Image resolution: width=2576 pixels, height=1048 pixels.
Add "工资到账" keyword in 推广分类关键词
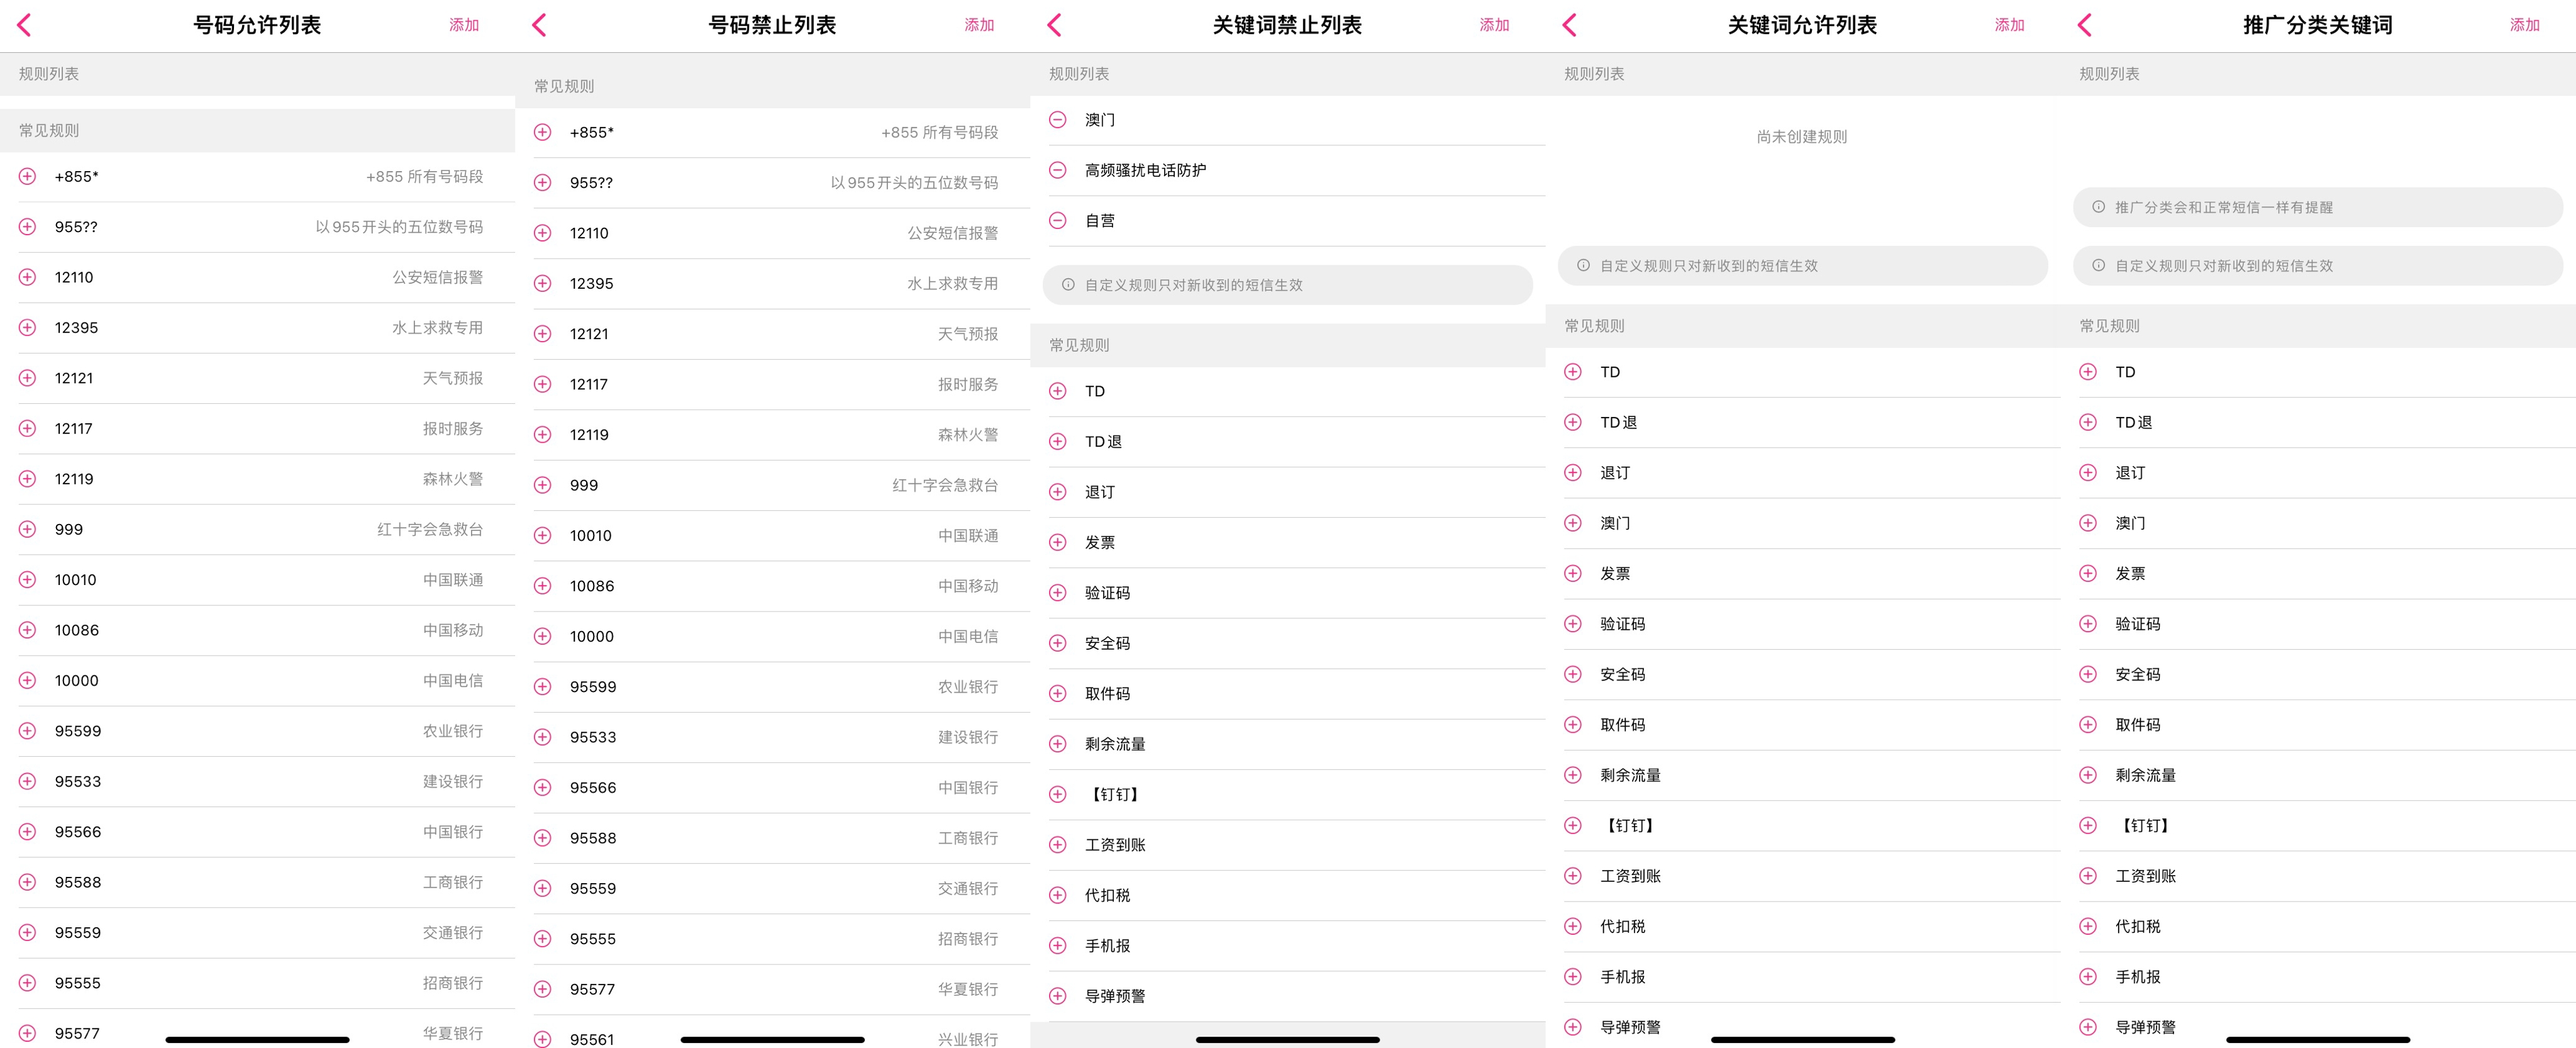coord(2089,875)
